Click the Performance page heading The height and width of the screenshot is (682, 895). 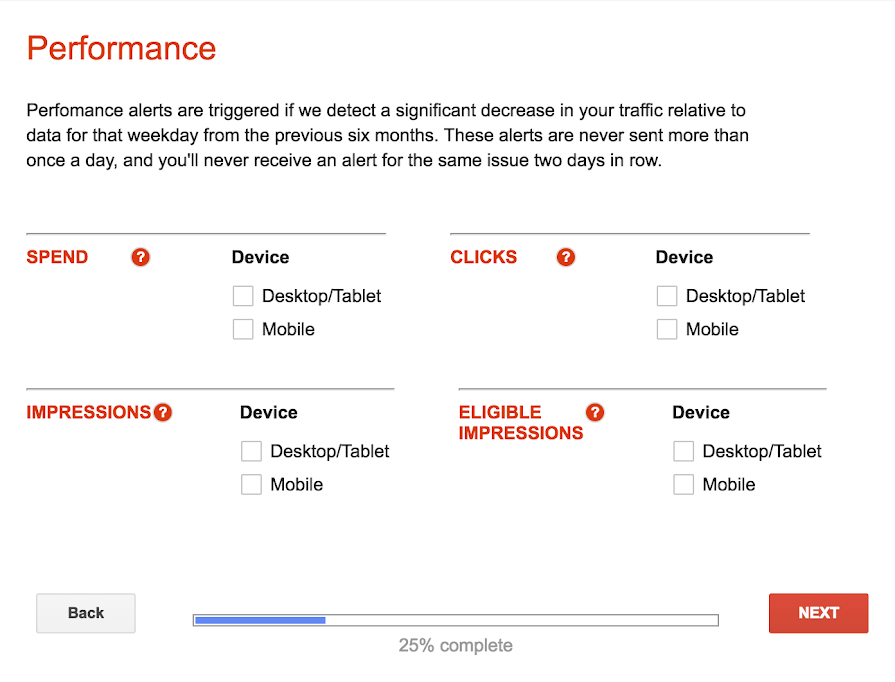coord(121,48)
